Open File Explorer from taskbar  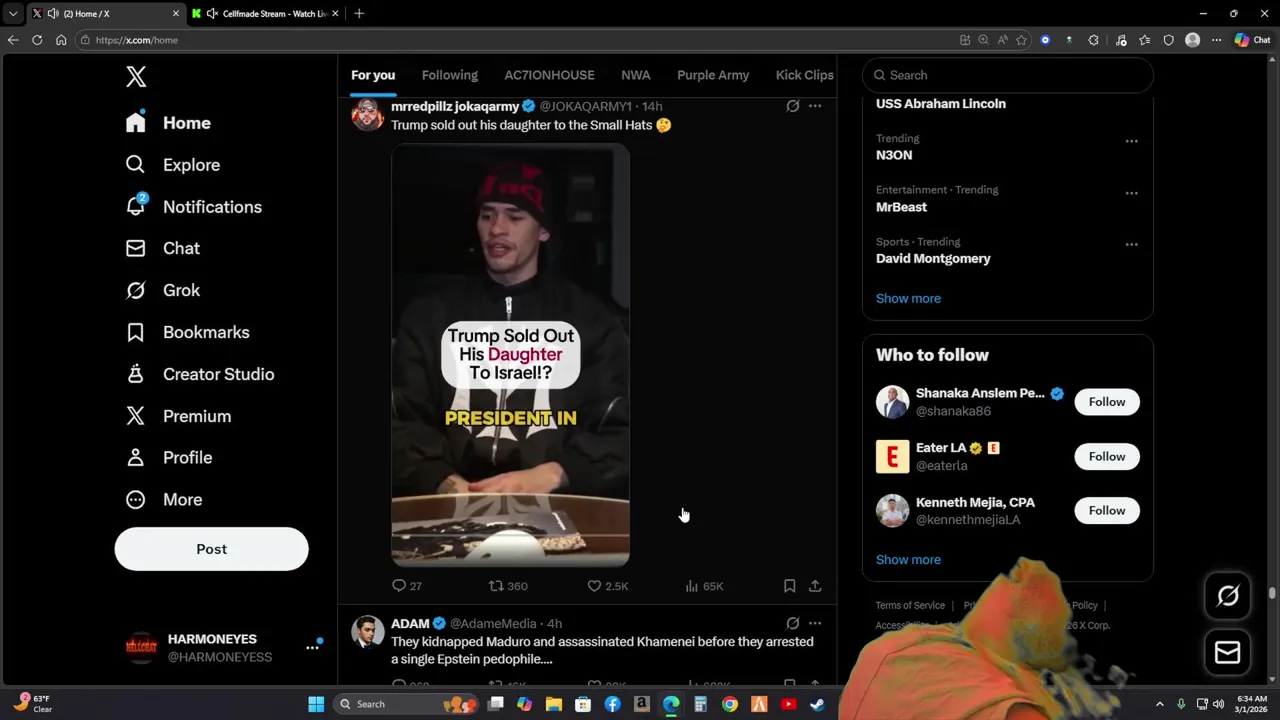[x=554, y=704]
